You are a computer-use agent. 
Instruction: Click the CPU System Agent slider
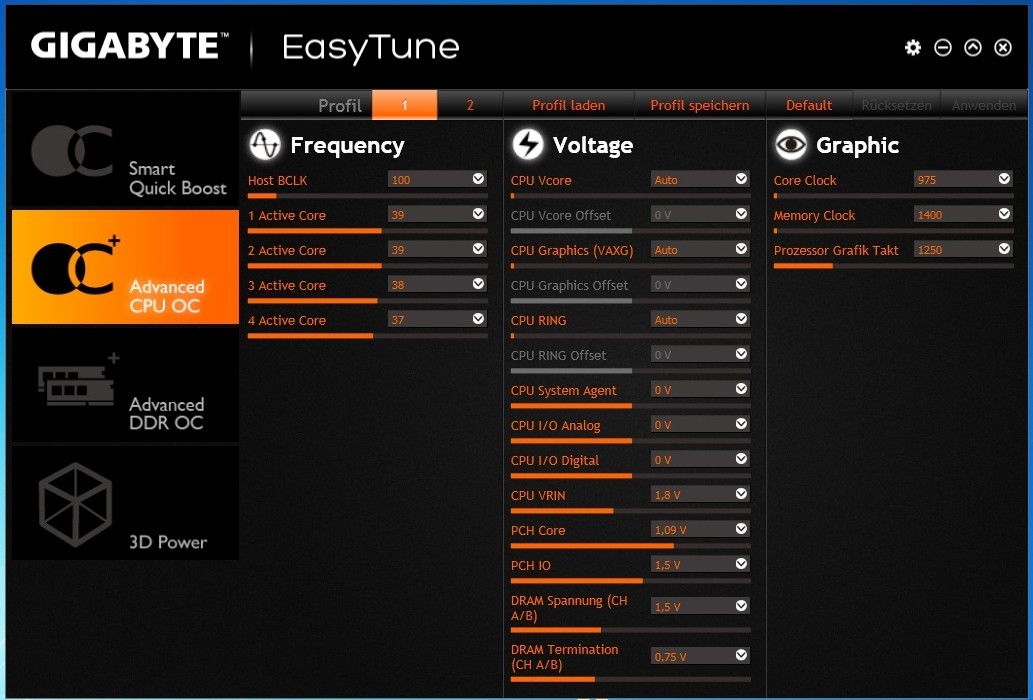[x=630, y=406]
